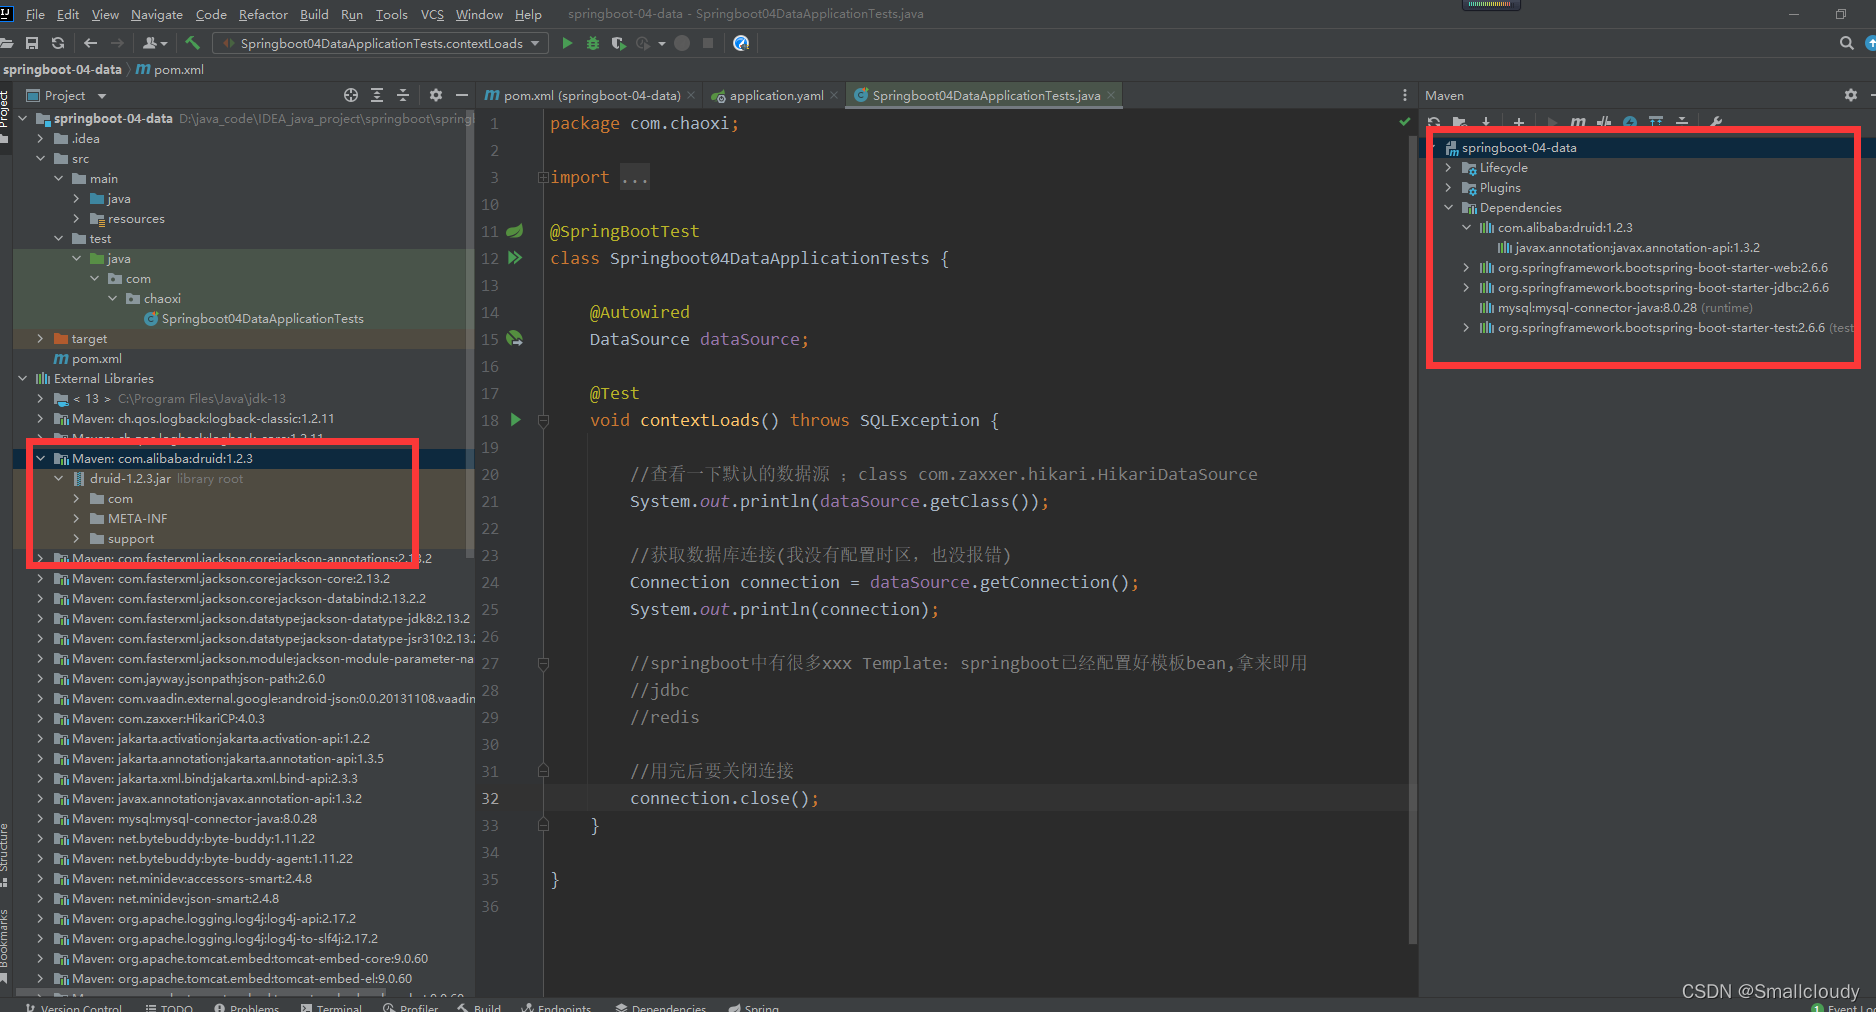Click run test gutter icon on line 18
The height and width of the screenshot is (1012, 1876).
tap(516, 420)
